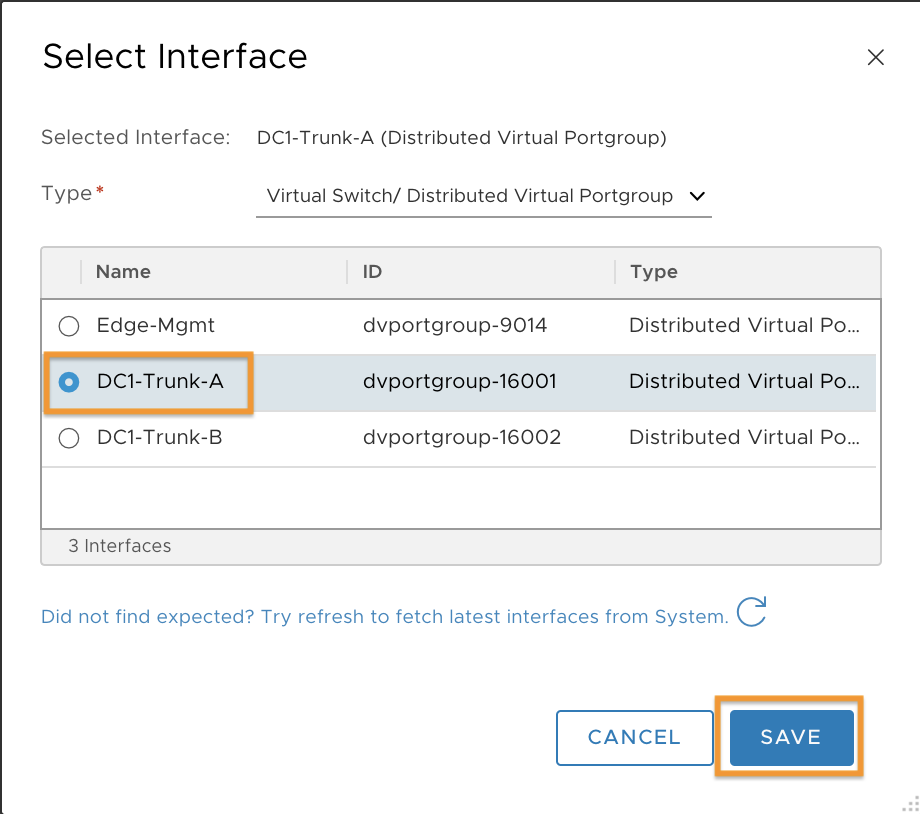
Task: Click the Name column header
Action: [x=123, y=272]
